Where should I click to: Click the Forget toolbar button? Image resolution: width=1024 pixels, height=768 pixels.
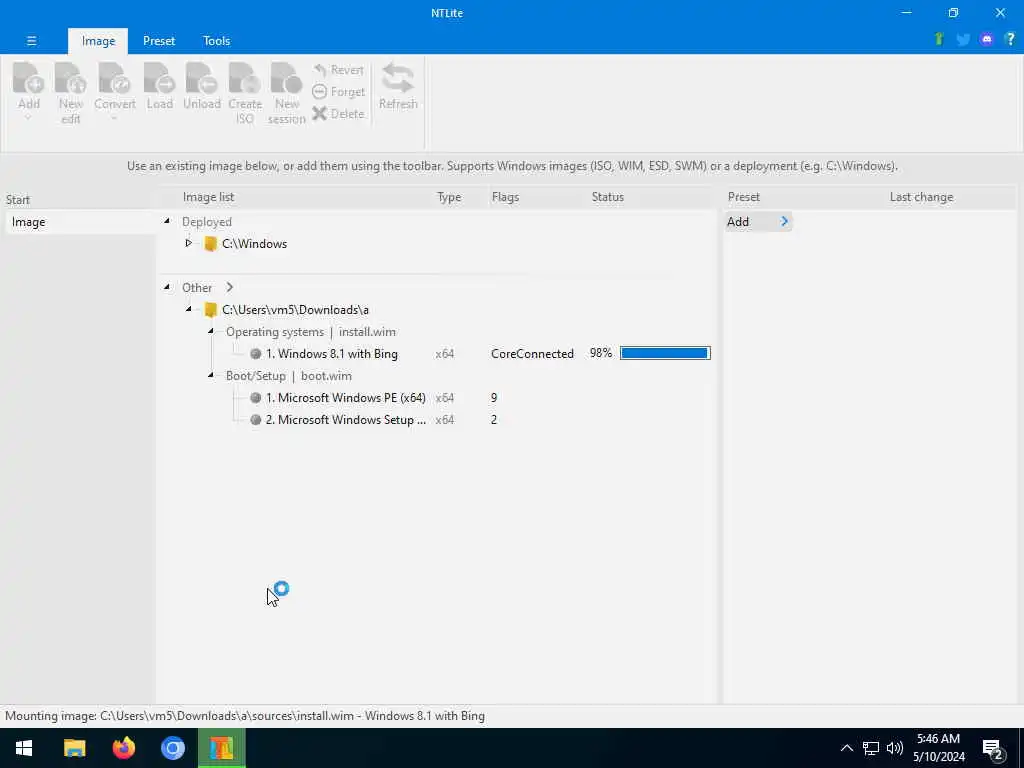click(x=338, y=92)
